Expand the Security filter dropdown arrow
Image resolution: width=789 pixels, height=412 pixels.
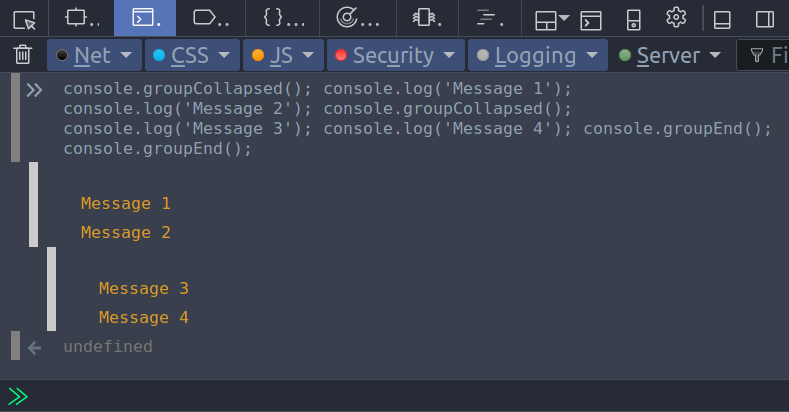pyautogui.click(x=449, y=55)
